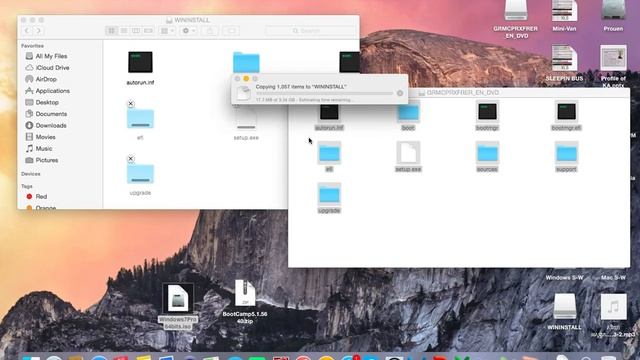Select setup.exe in DVD window
This screenshot has height=360, width=640.
[x=408, y=153]
